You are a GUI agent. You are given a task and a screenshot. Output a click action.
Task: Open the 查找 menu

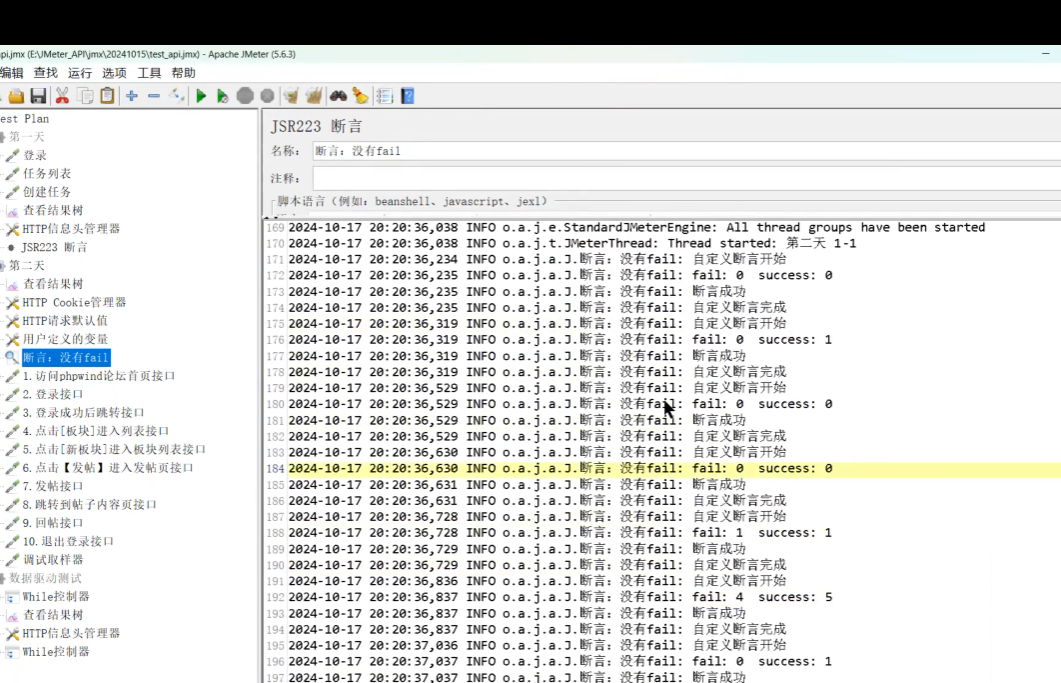[x=45, y=73]
